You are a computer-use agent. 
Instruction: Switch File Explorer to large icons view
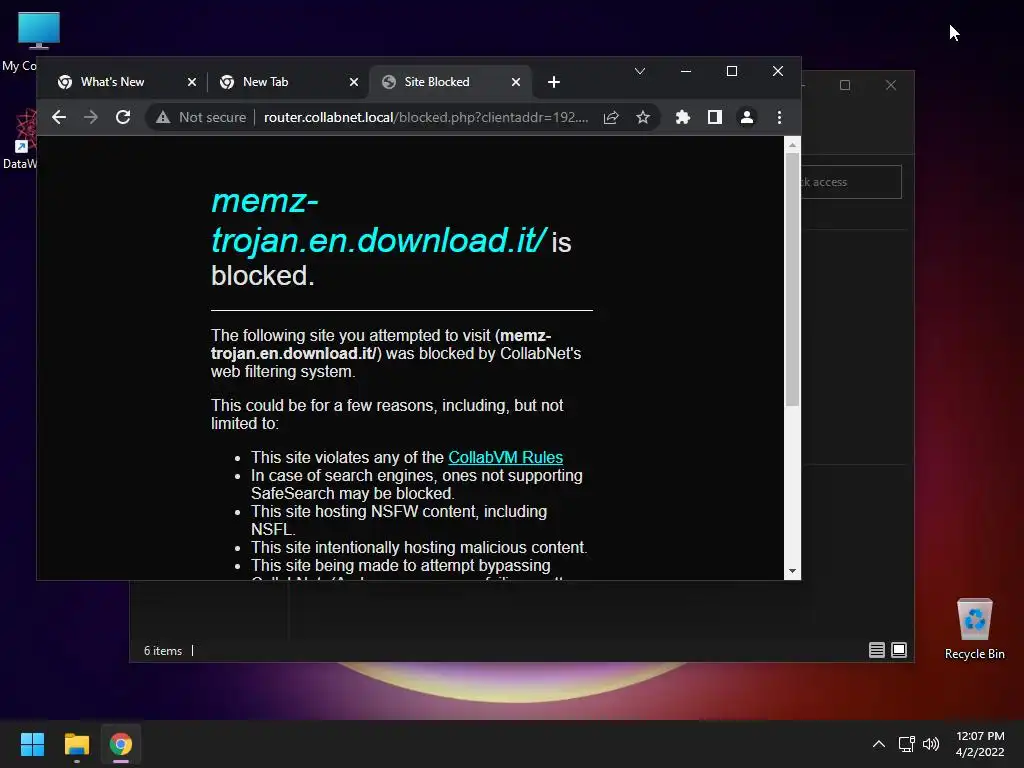coord(899,650)
